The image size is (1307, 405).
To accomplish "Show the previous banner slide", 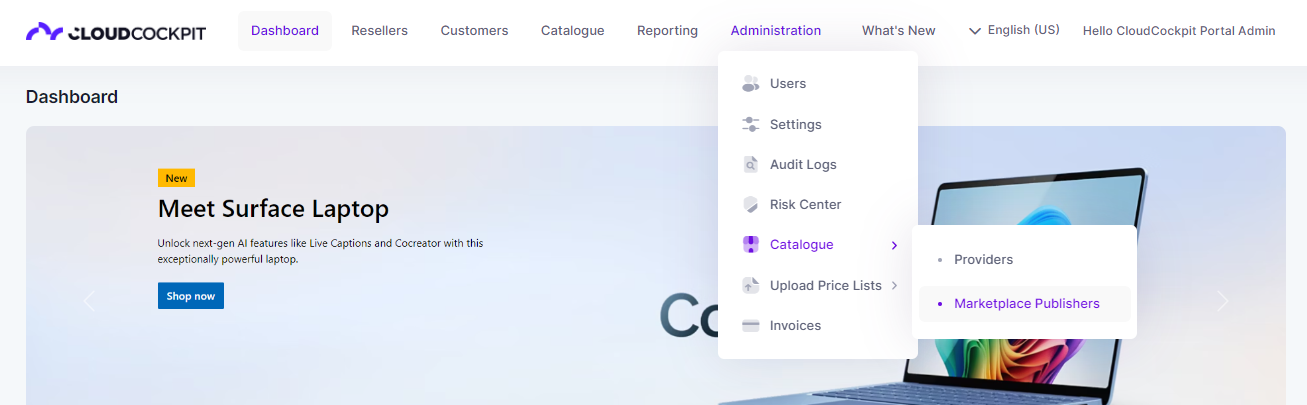I will coord(89,300).
